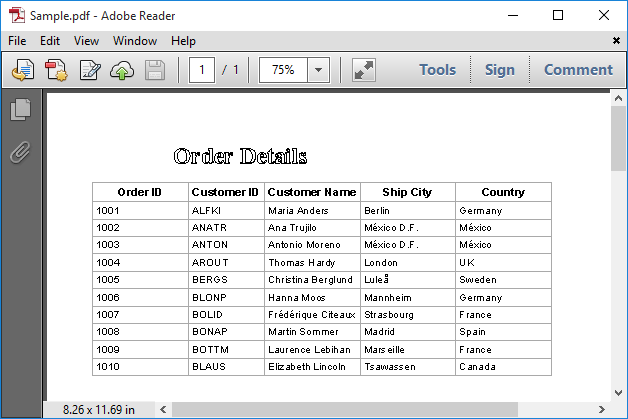Viewport: 628px width, 419px height.
Task: Click the Order ID column header
Action: pyautogui.click(x=139, y=192)
